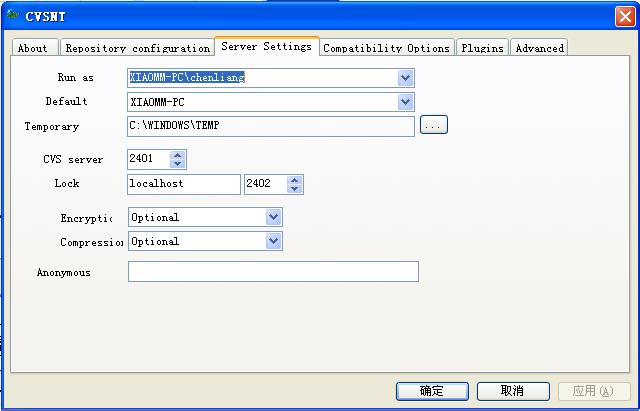This screenshot has height=411, width=640.
Task: Click the Run as combo box text
Action: tap(187, 78)
